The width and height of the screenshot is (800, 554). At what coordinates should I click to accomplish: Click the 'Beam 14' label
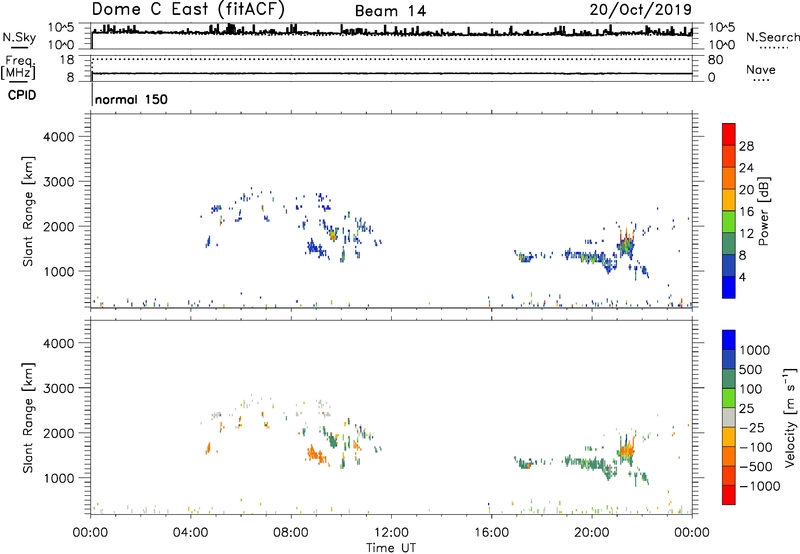click(390, 11)
